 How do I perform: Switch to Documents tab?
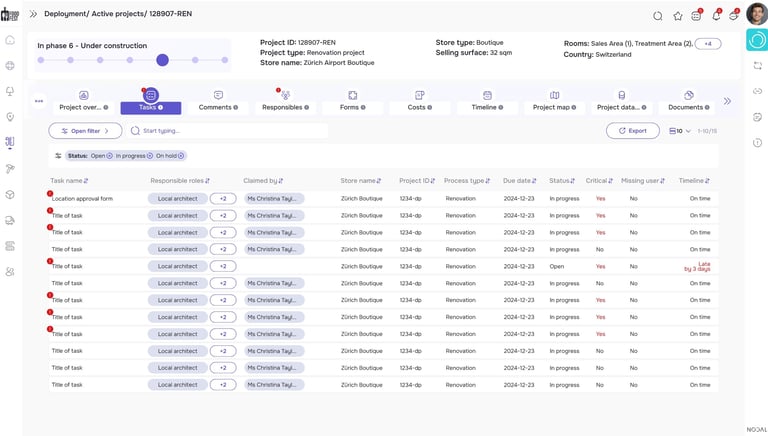pyautogui.click(x=689, y=101)
